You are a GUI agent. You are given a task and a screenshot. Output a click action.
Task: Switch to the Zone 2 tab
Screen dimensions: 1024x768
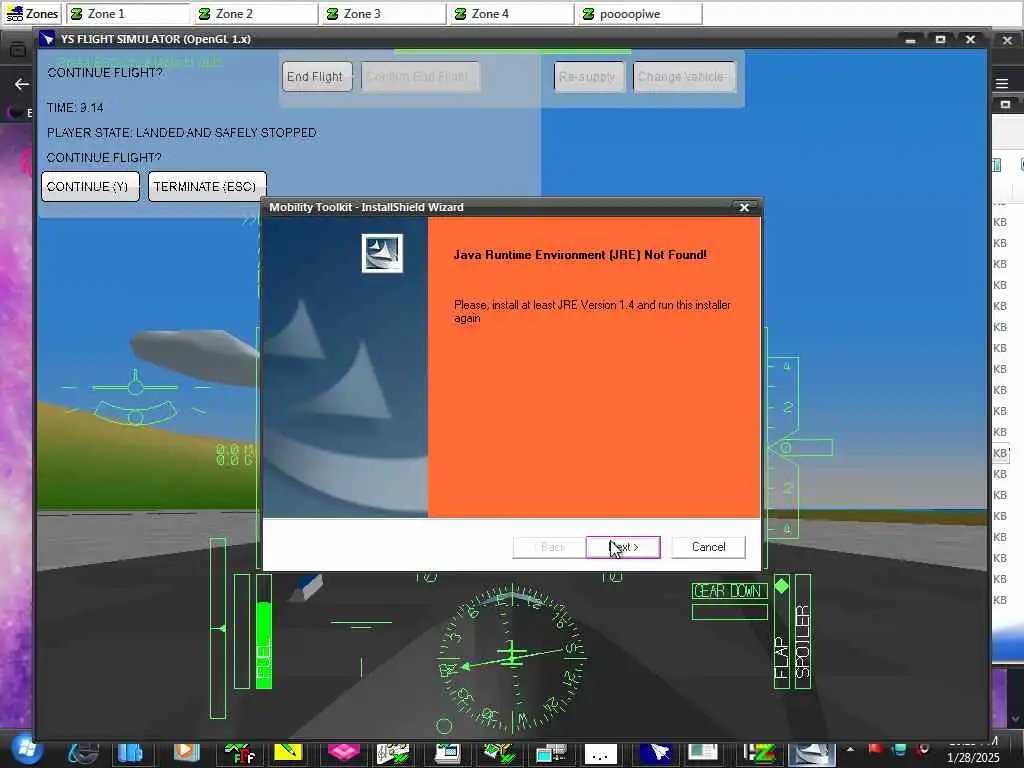point(256,14)
